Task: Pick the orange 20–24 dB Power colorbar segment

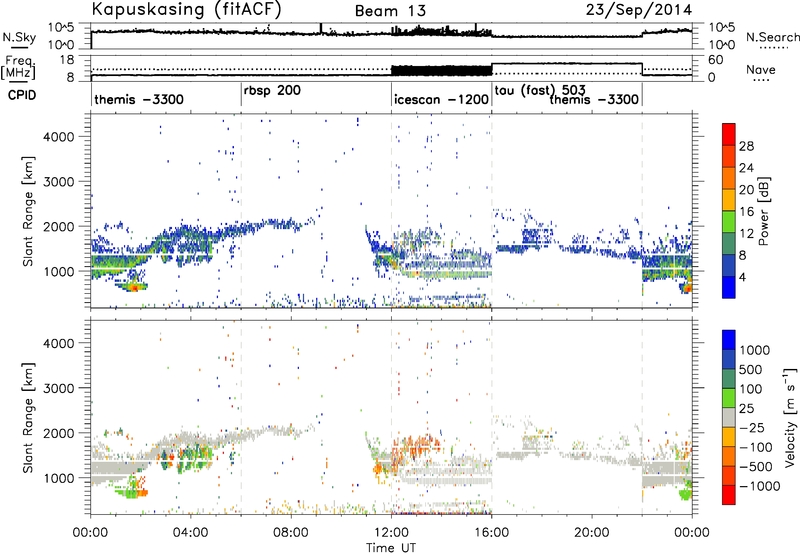Action: tap(729, 178)
